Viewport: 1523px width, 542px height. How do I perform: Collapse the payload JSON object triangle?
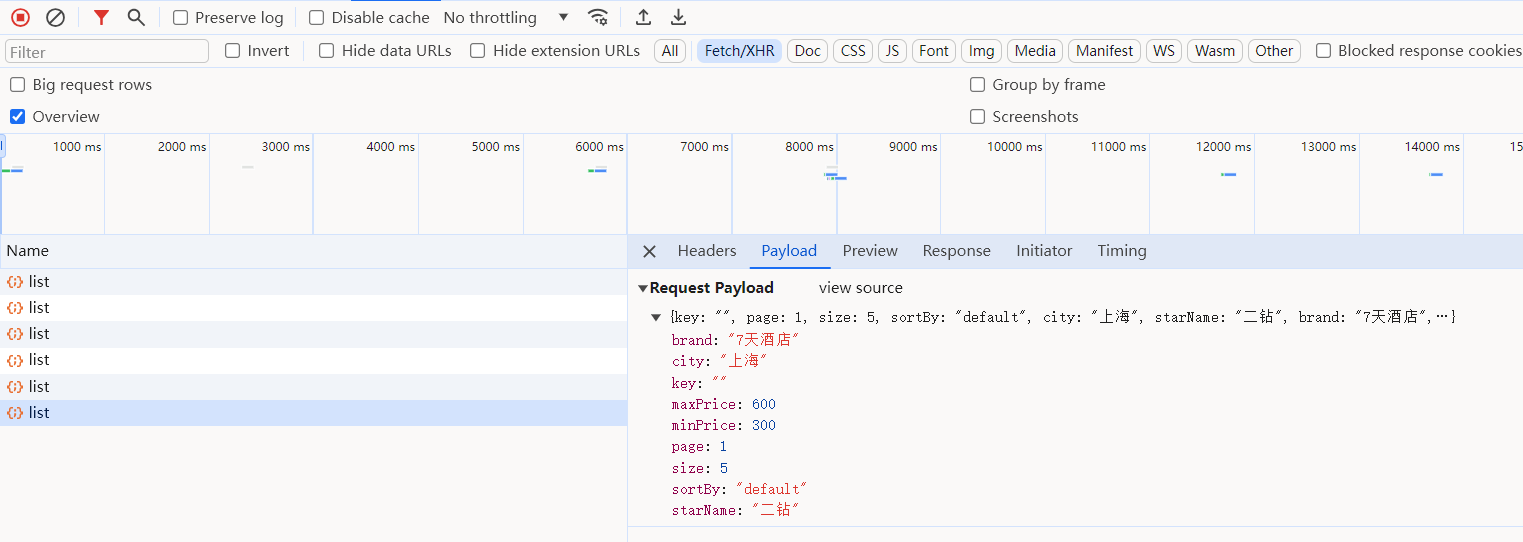pyautogui.click(x=656, y=317)
